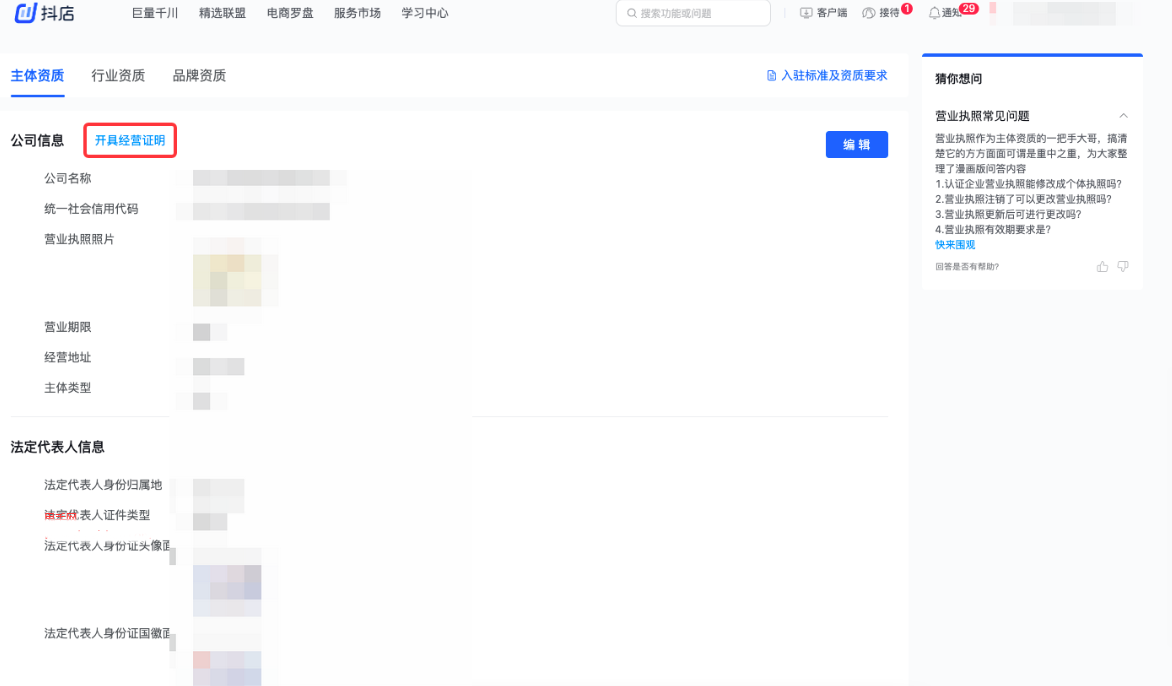Open the 客户端 download icon
This screenshot has width=1172, height=686.
[806, 13]
